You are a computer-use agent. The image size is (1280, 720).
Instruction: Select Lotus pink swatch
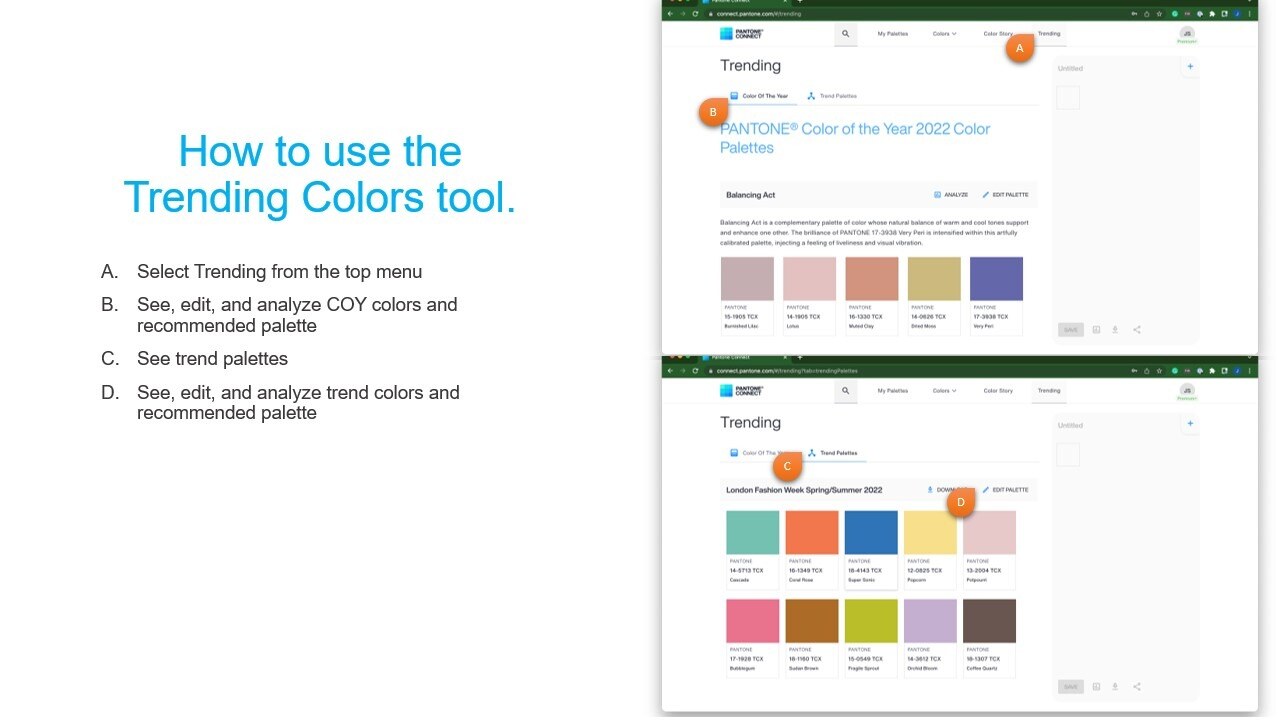(x=809, y=279)
